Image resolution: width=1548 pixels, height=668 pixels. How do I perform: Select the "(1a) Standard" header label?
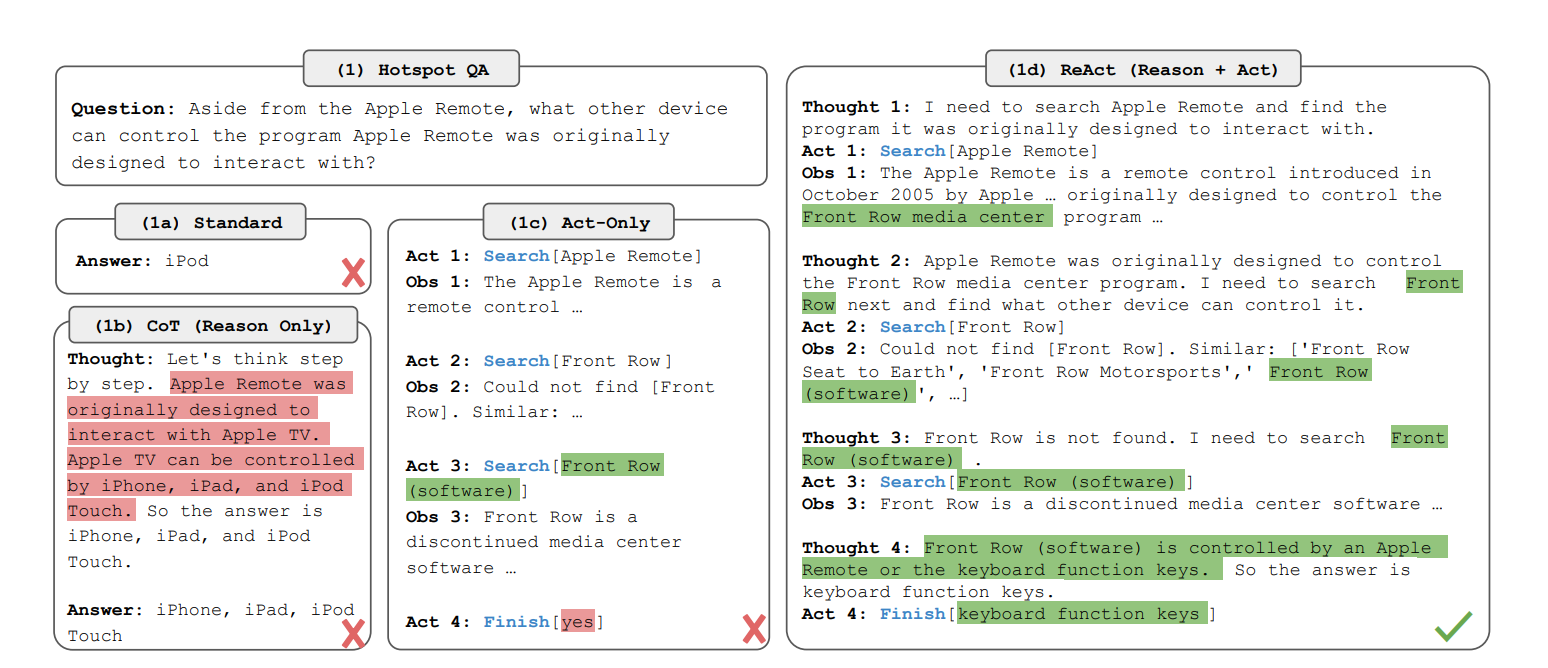210,222
